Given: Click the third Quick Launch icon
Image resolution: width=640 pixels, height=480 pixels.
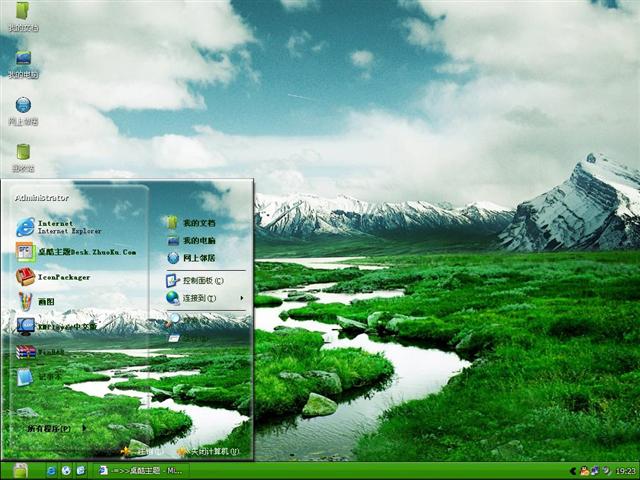Looking at the screenshot, I should pyautogui.click(x=81, y=471).
